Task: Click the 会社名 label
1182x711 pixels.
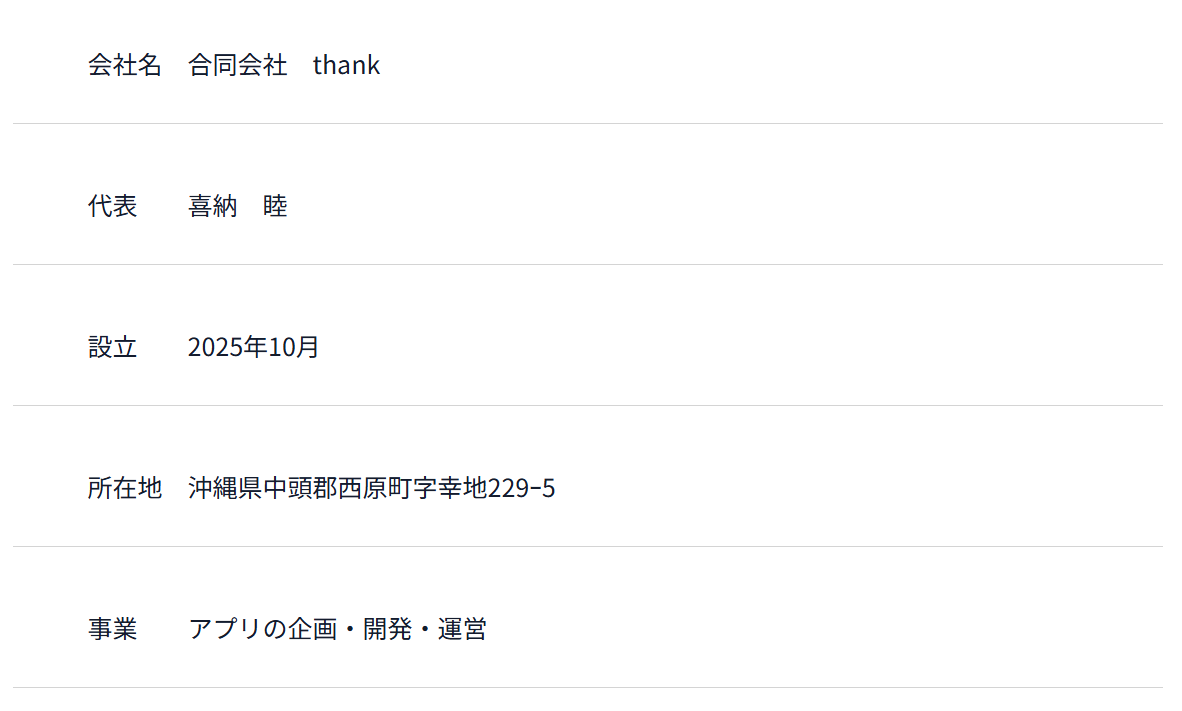Action: pos(124,66)
